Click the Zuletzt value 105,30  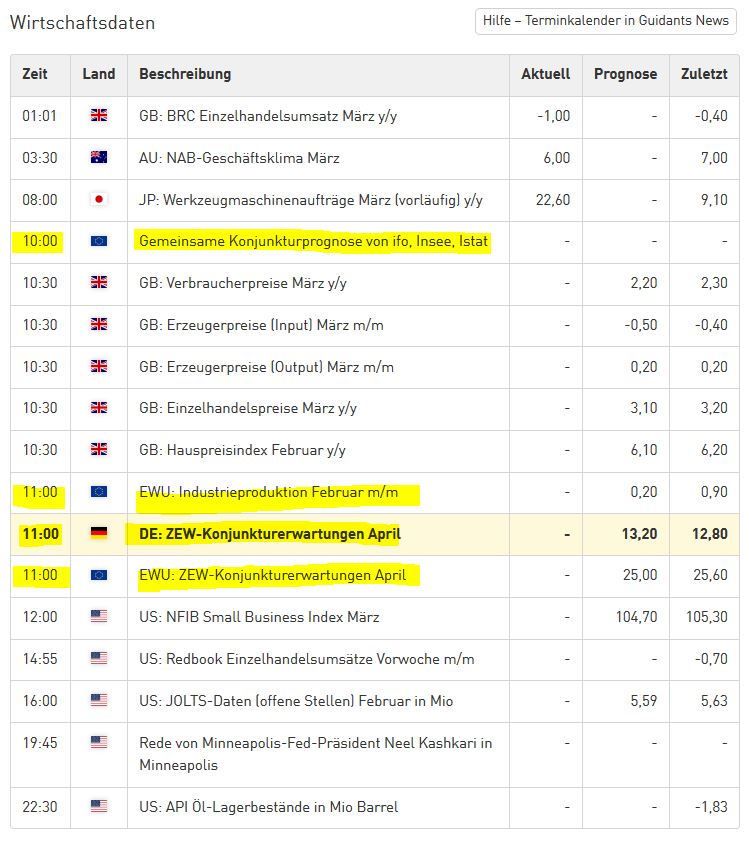pyautogui.click(x=707, y=617)
